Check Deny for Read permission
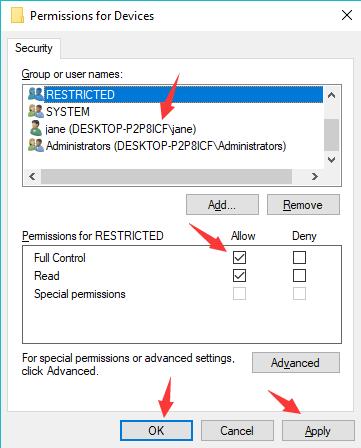 [299, 276]
